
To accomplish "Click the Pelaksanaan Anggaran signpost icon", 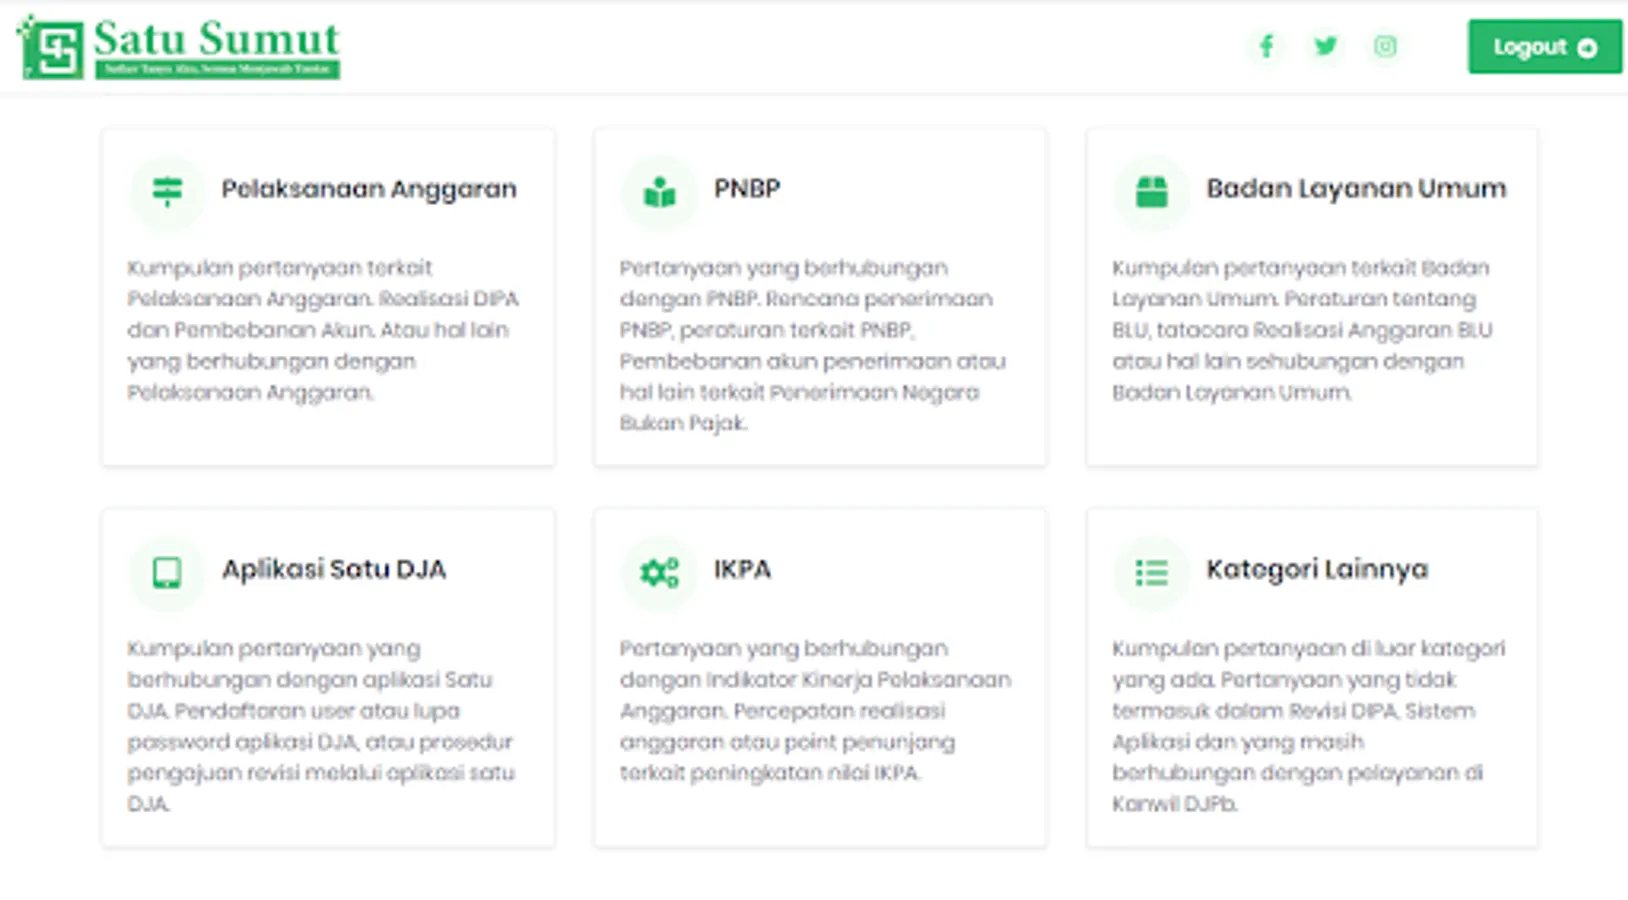I will (x=167, y=190).
